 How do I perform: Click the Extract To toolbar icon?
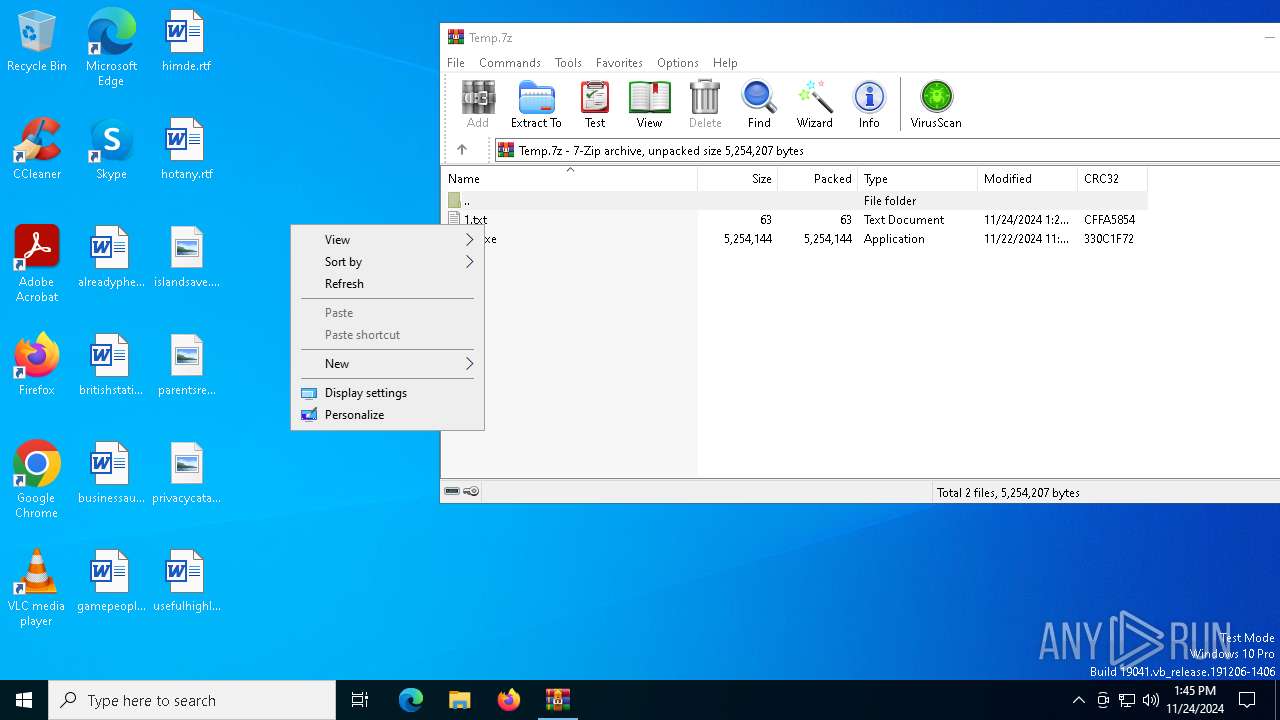pos(536,105)
